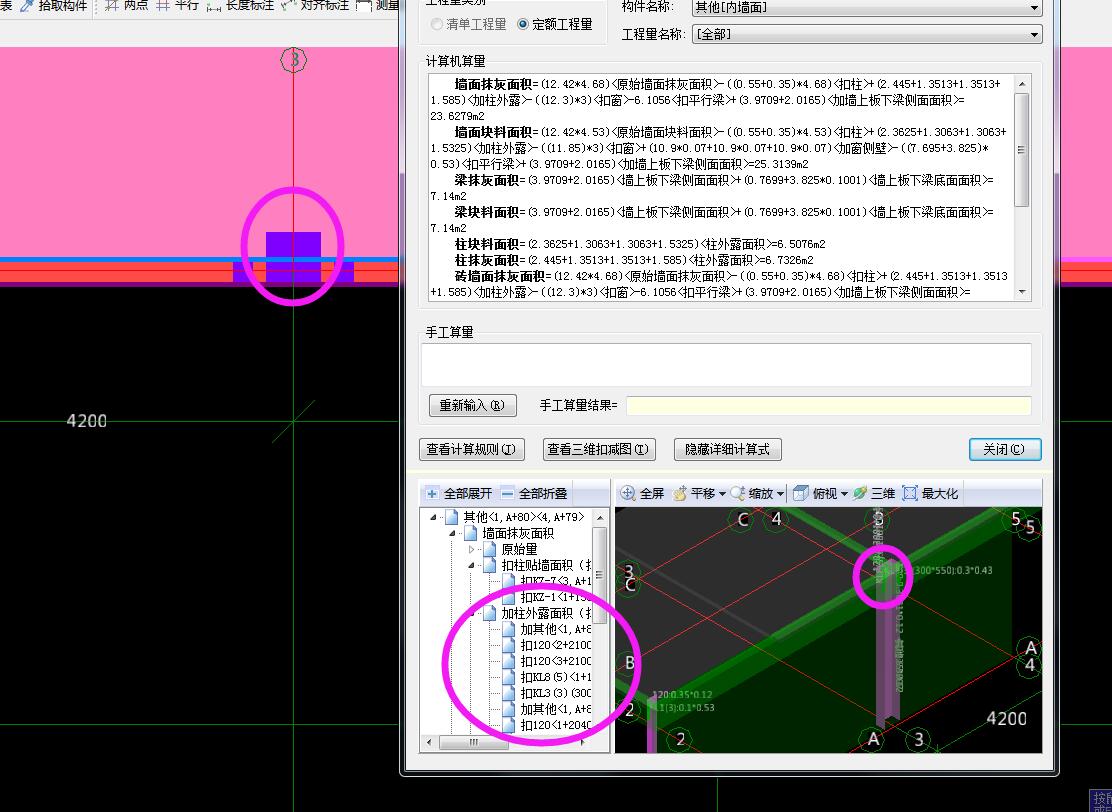Select tree item 扣120<2+2100
This screenshot has height=812, width=1112.
555,645
